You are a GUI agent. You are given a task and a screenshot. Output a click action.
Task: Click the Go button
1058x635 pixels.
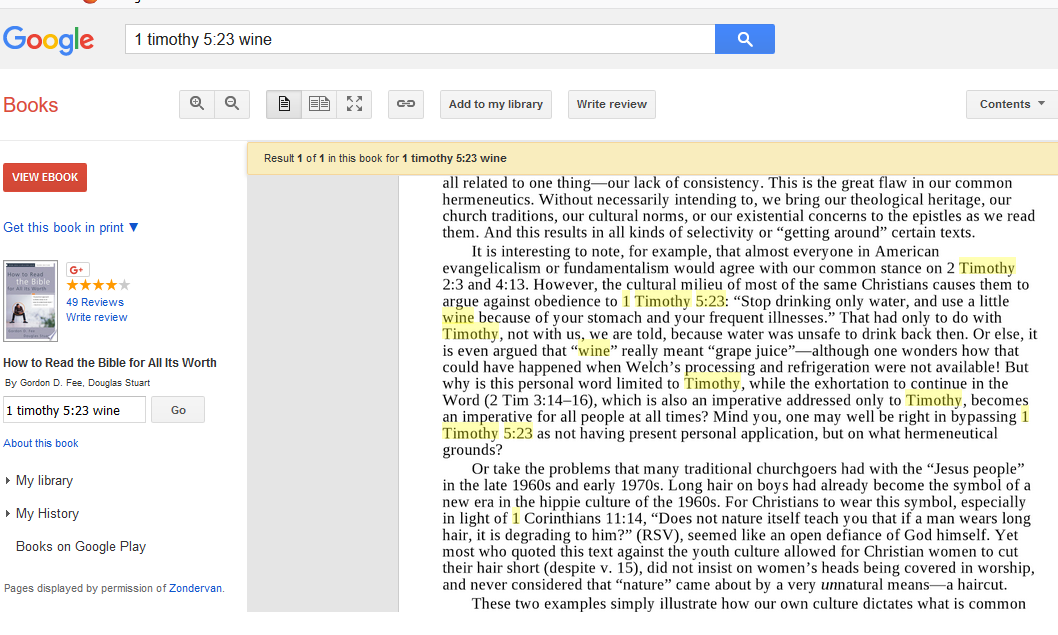178,410
